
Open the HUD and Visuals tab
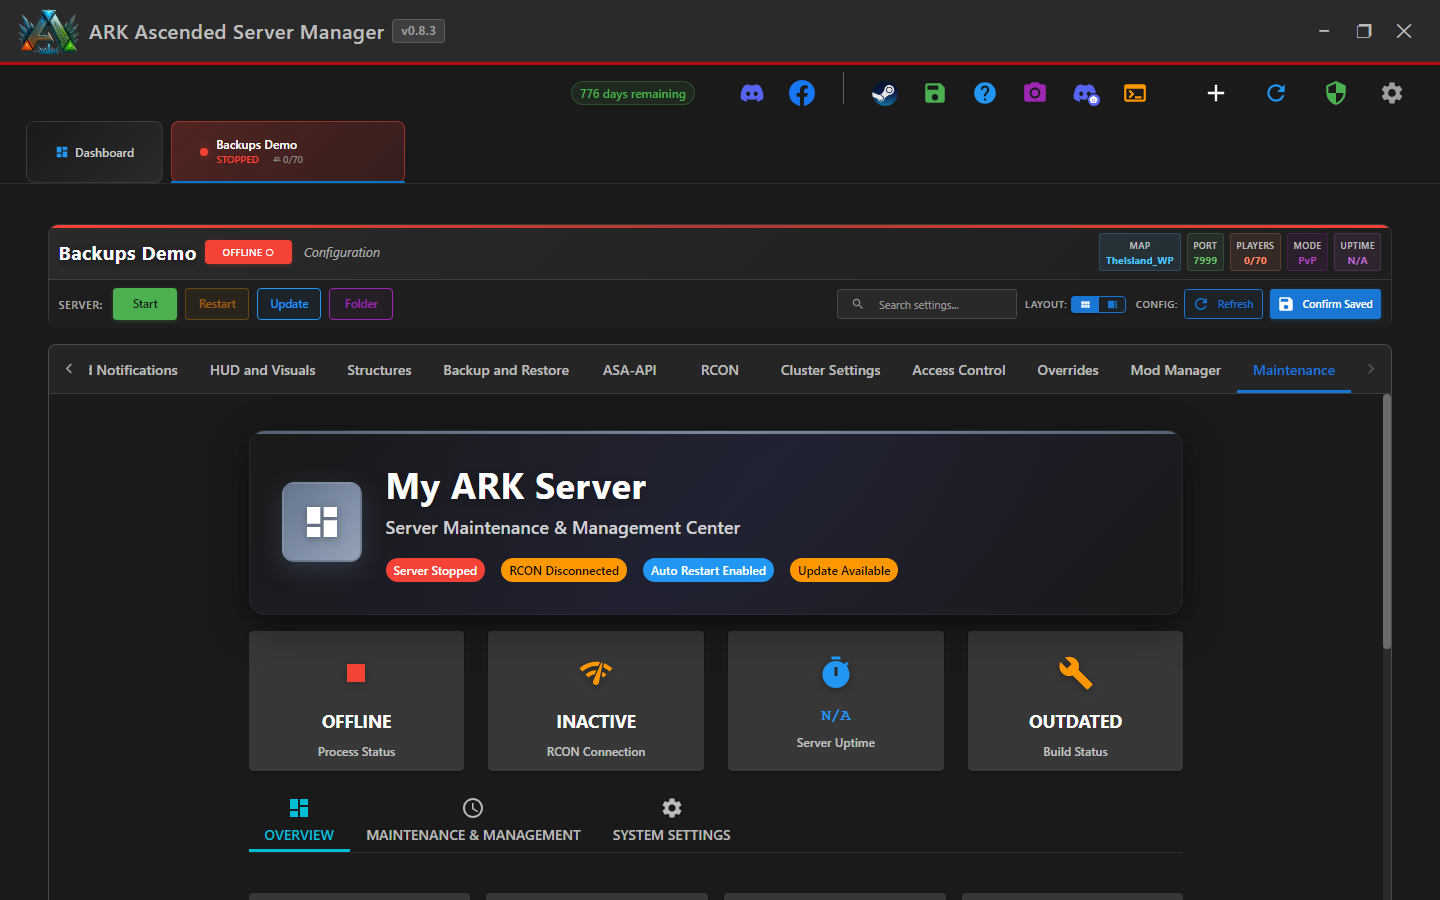pyautogui.click(x=262, y=370)
